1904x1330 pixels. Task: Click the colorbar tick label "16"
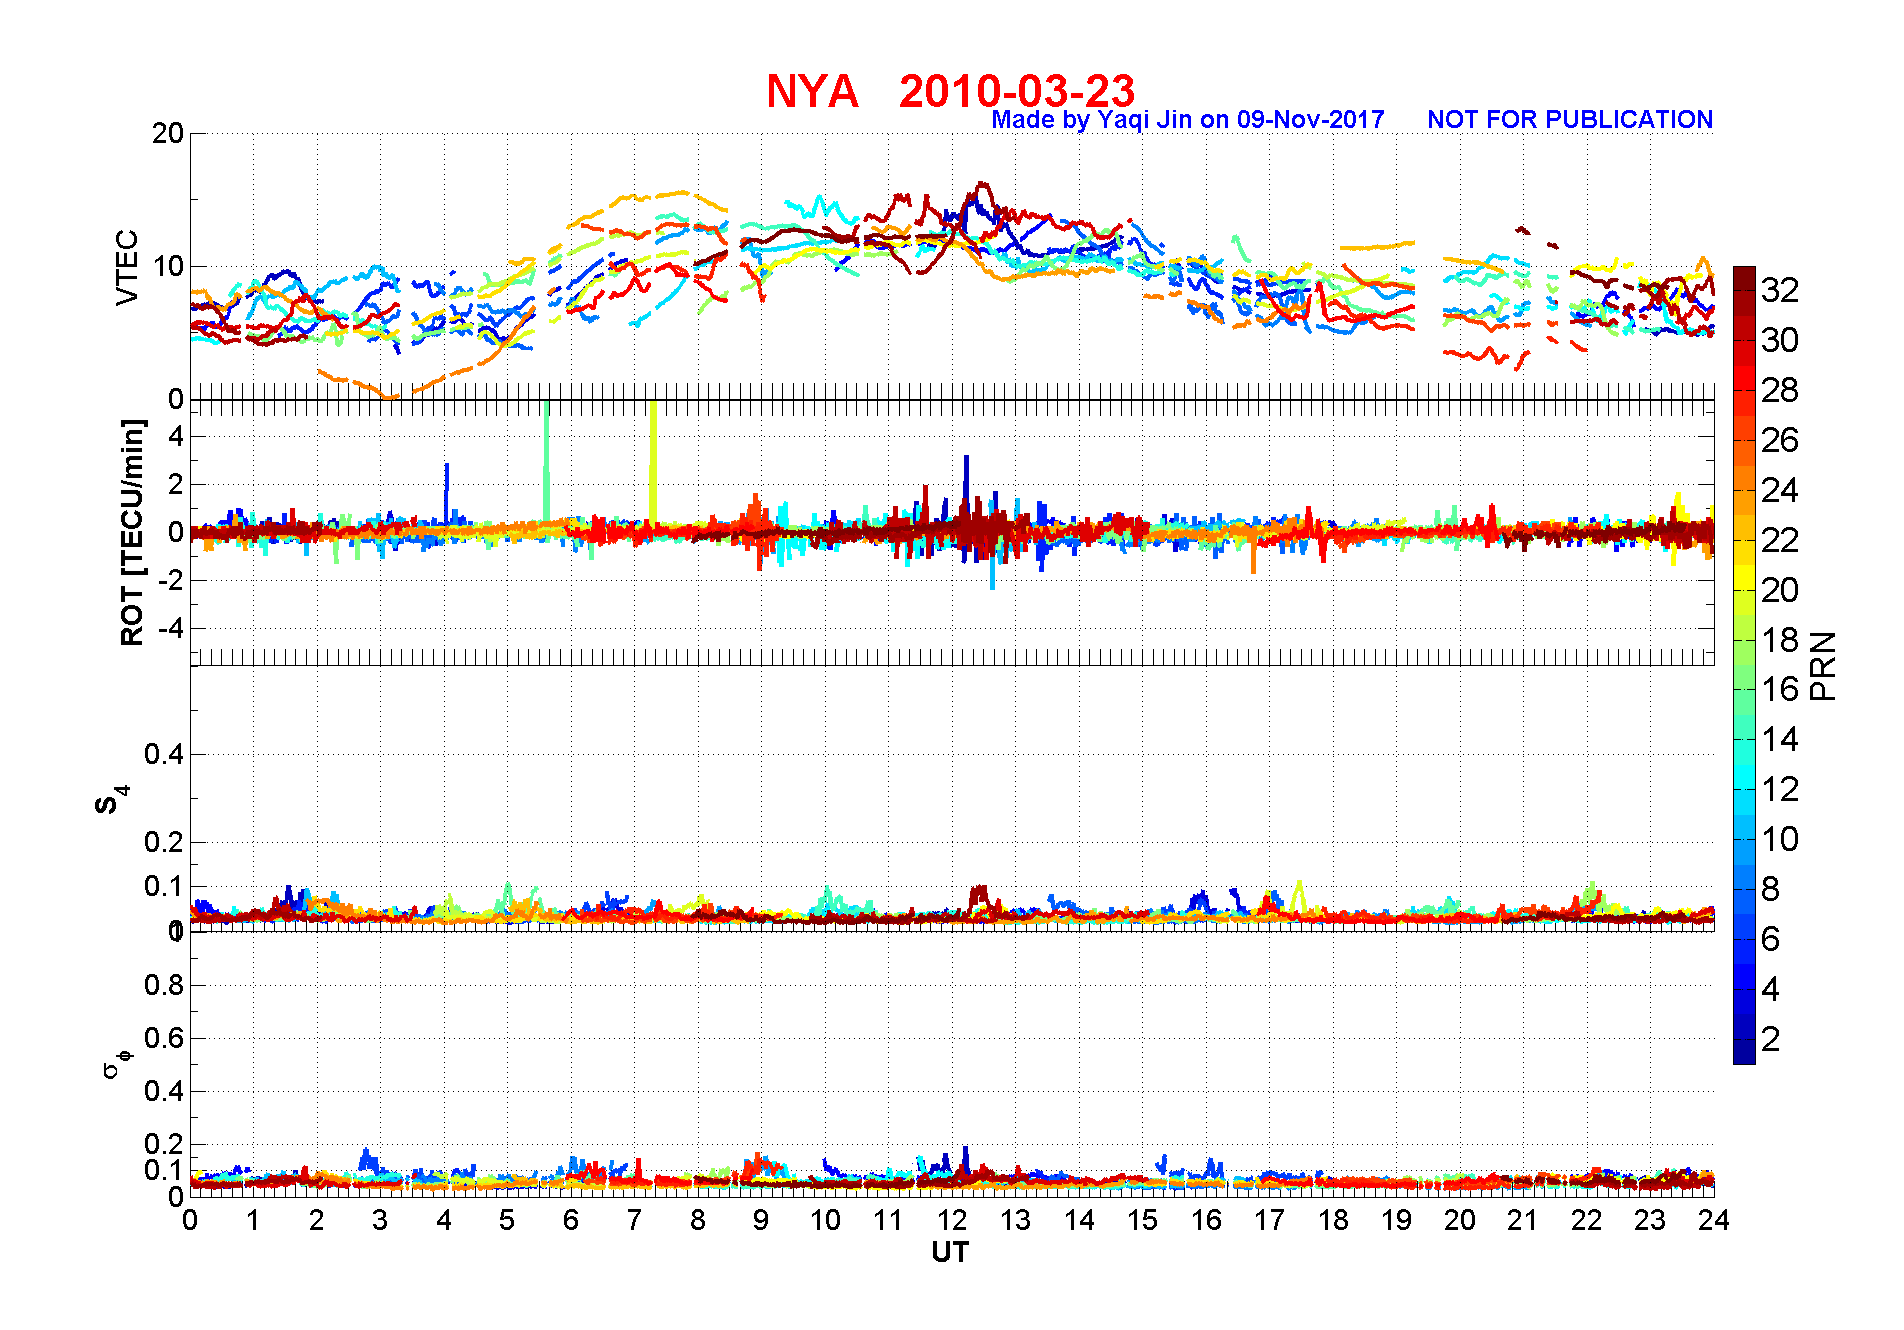[1780, 689]
